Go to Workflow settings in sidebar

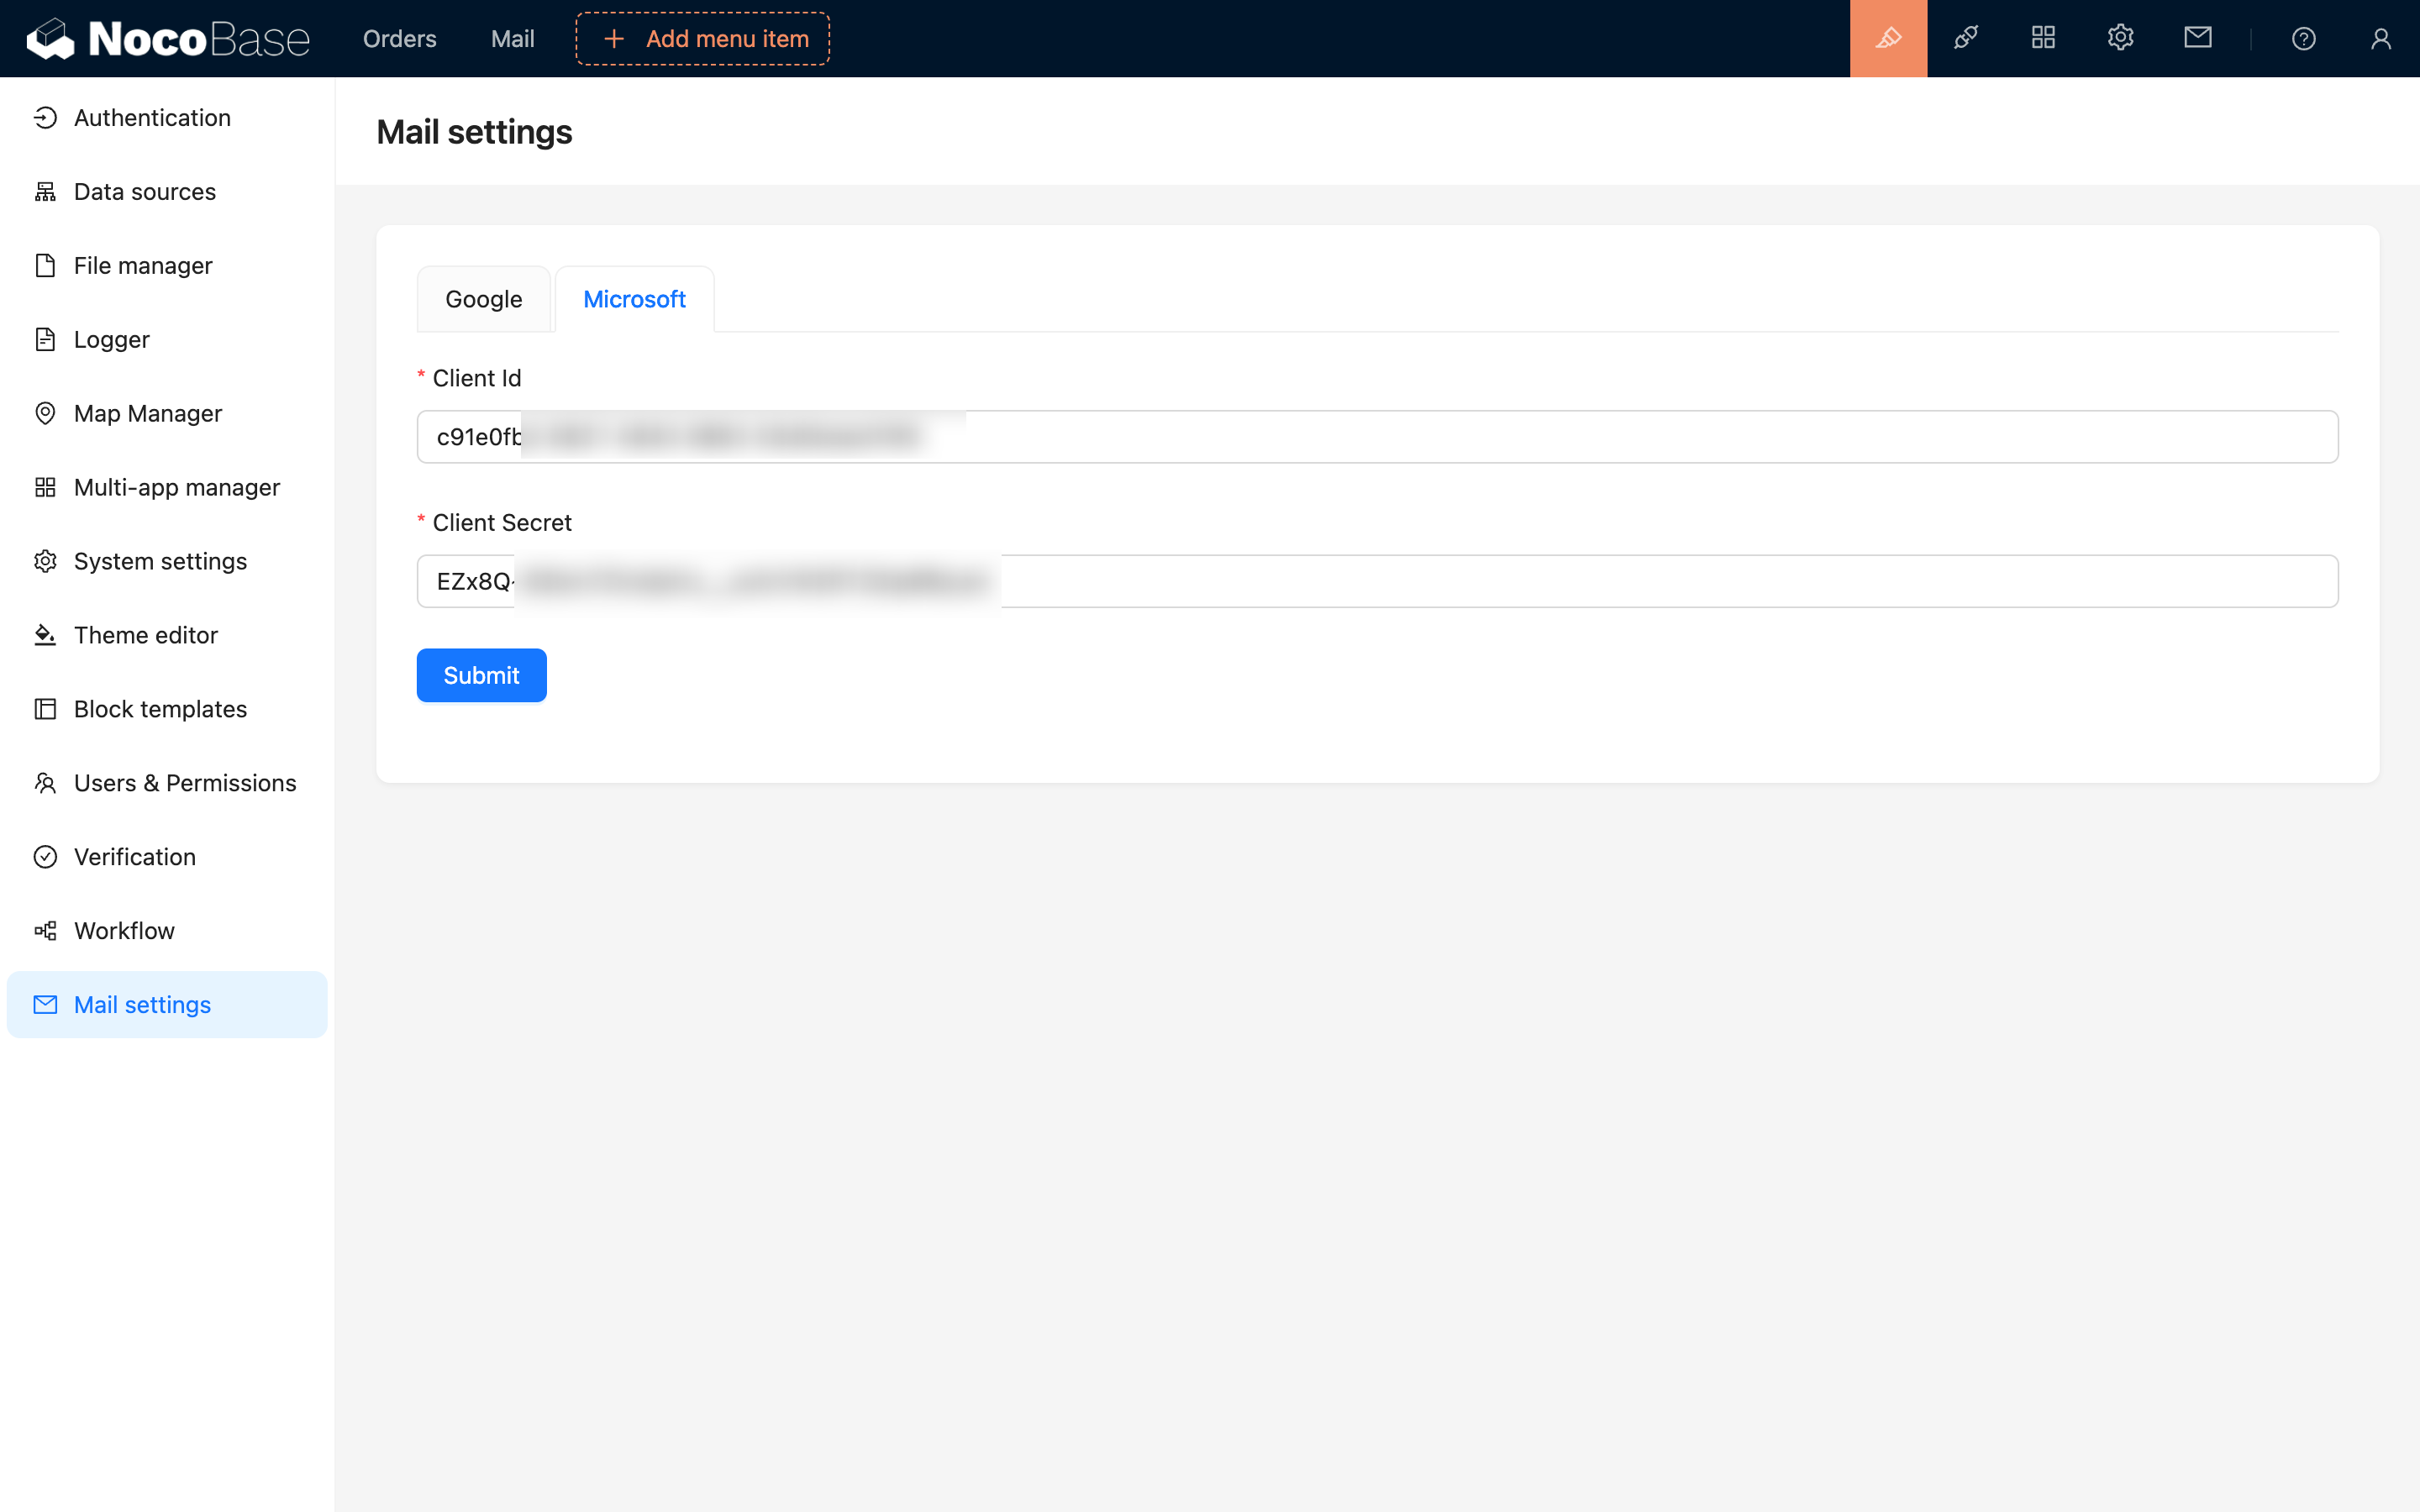124,931
